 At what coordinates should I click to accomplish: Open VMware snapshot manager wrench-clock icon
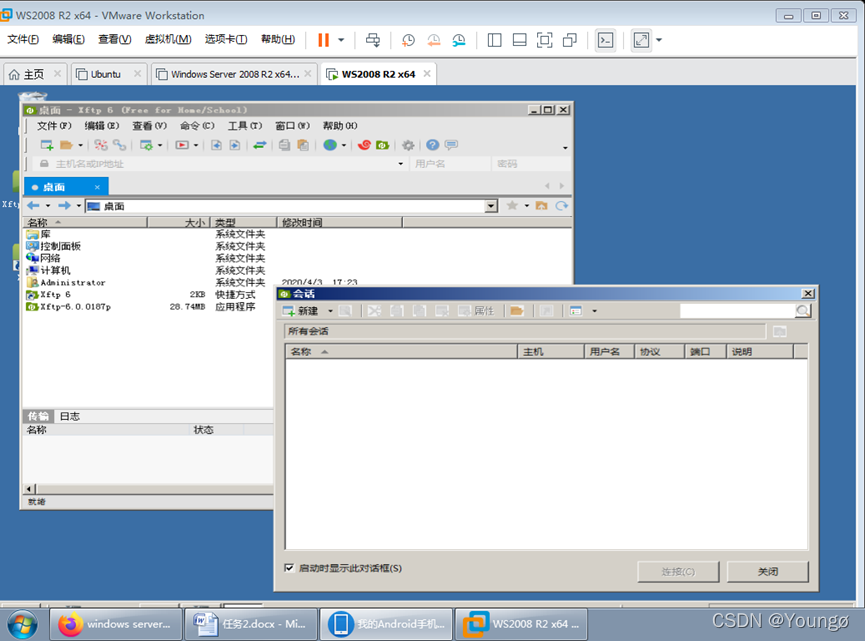pos(459,40)
